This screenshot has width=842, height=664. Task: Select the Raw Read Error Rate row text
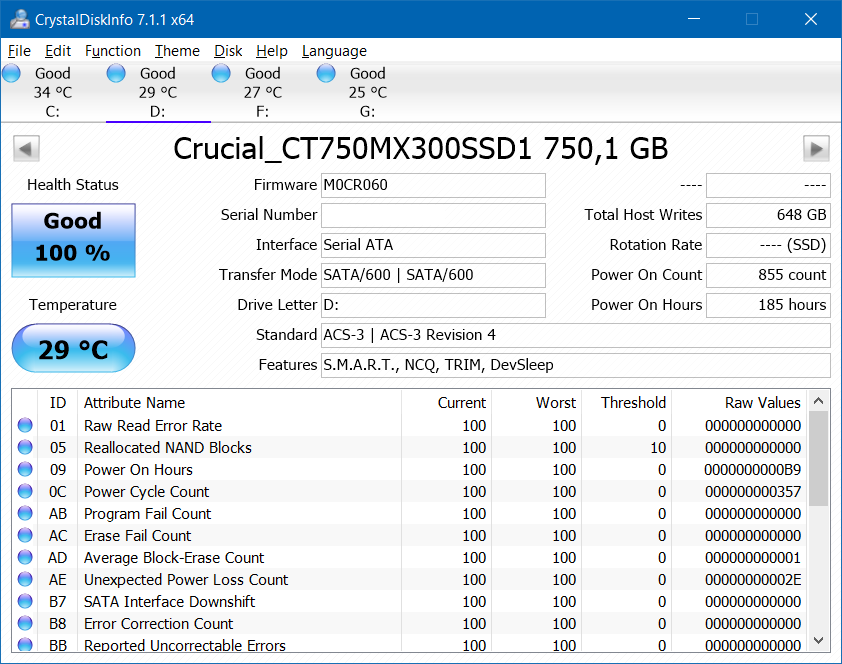coord(153,426)
